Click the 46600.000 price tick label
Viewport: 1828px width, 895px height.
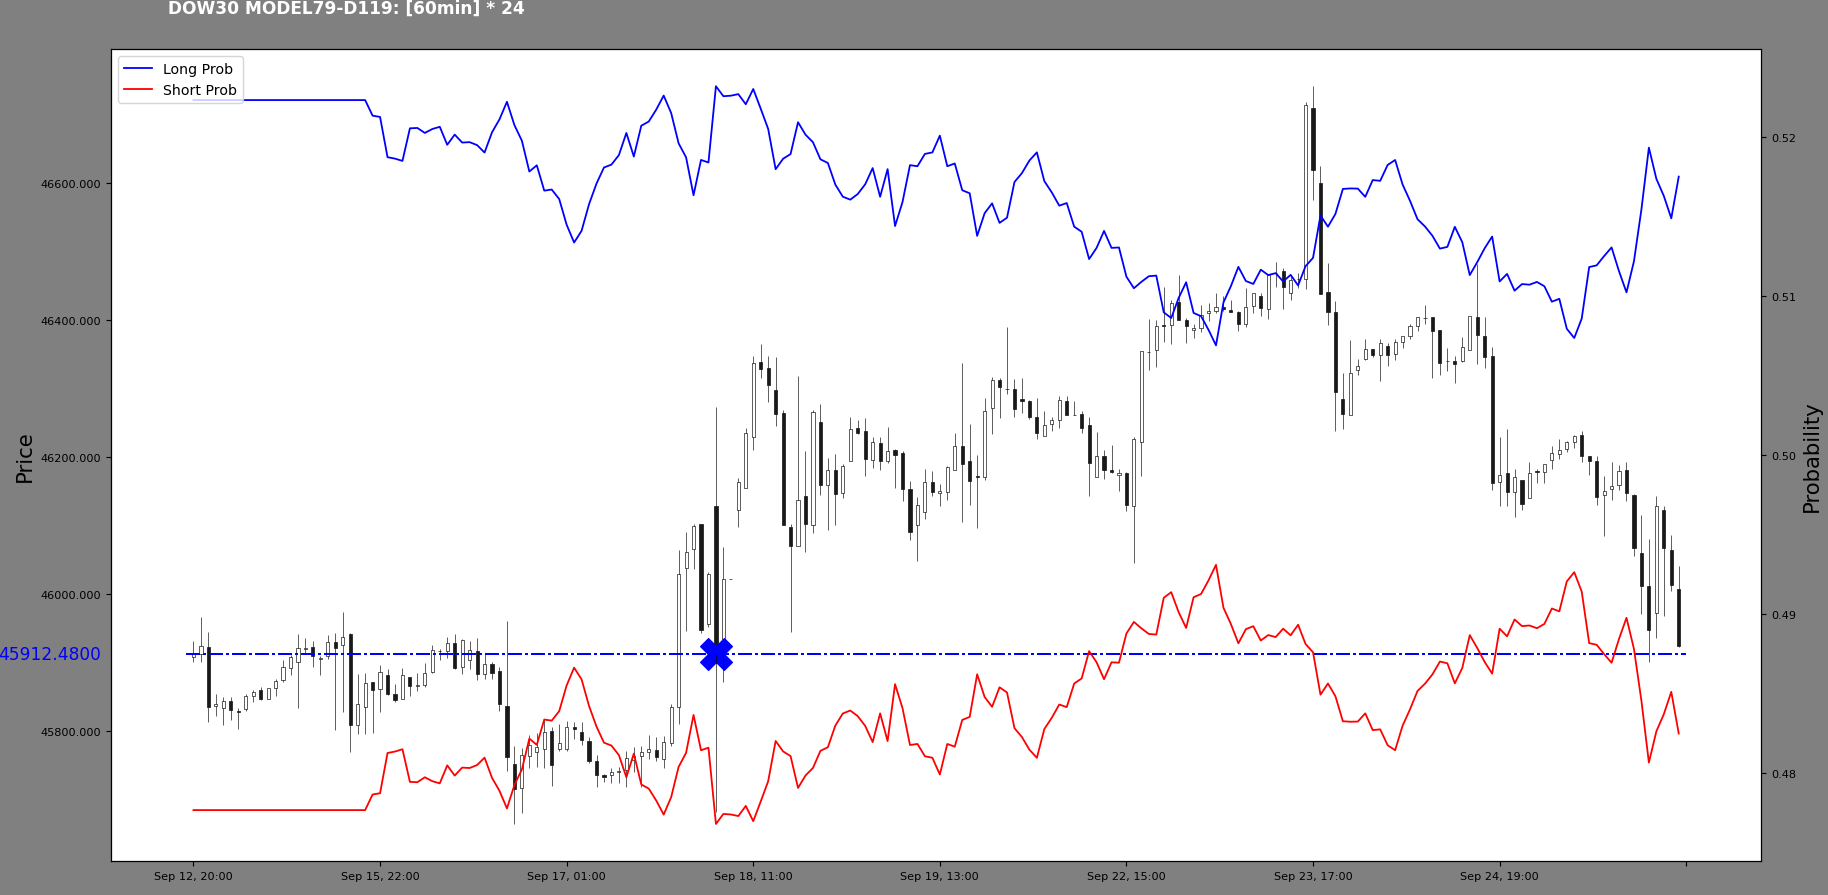tap(70, 184)
